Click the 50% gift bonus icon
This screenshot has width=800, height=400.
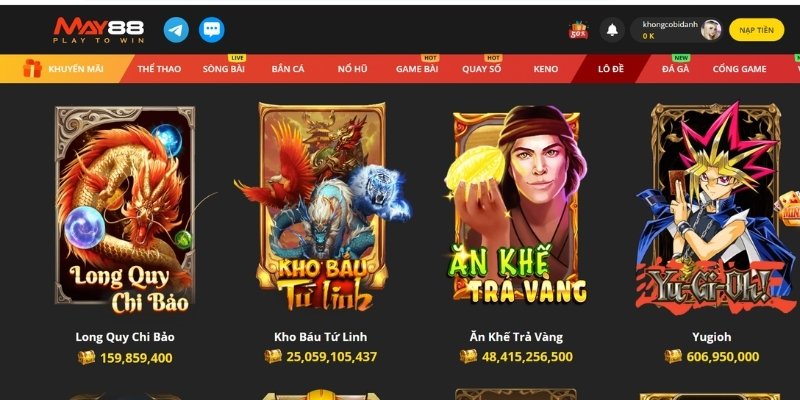(579, 30)
